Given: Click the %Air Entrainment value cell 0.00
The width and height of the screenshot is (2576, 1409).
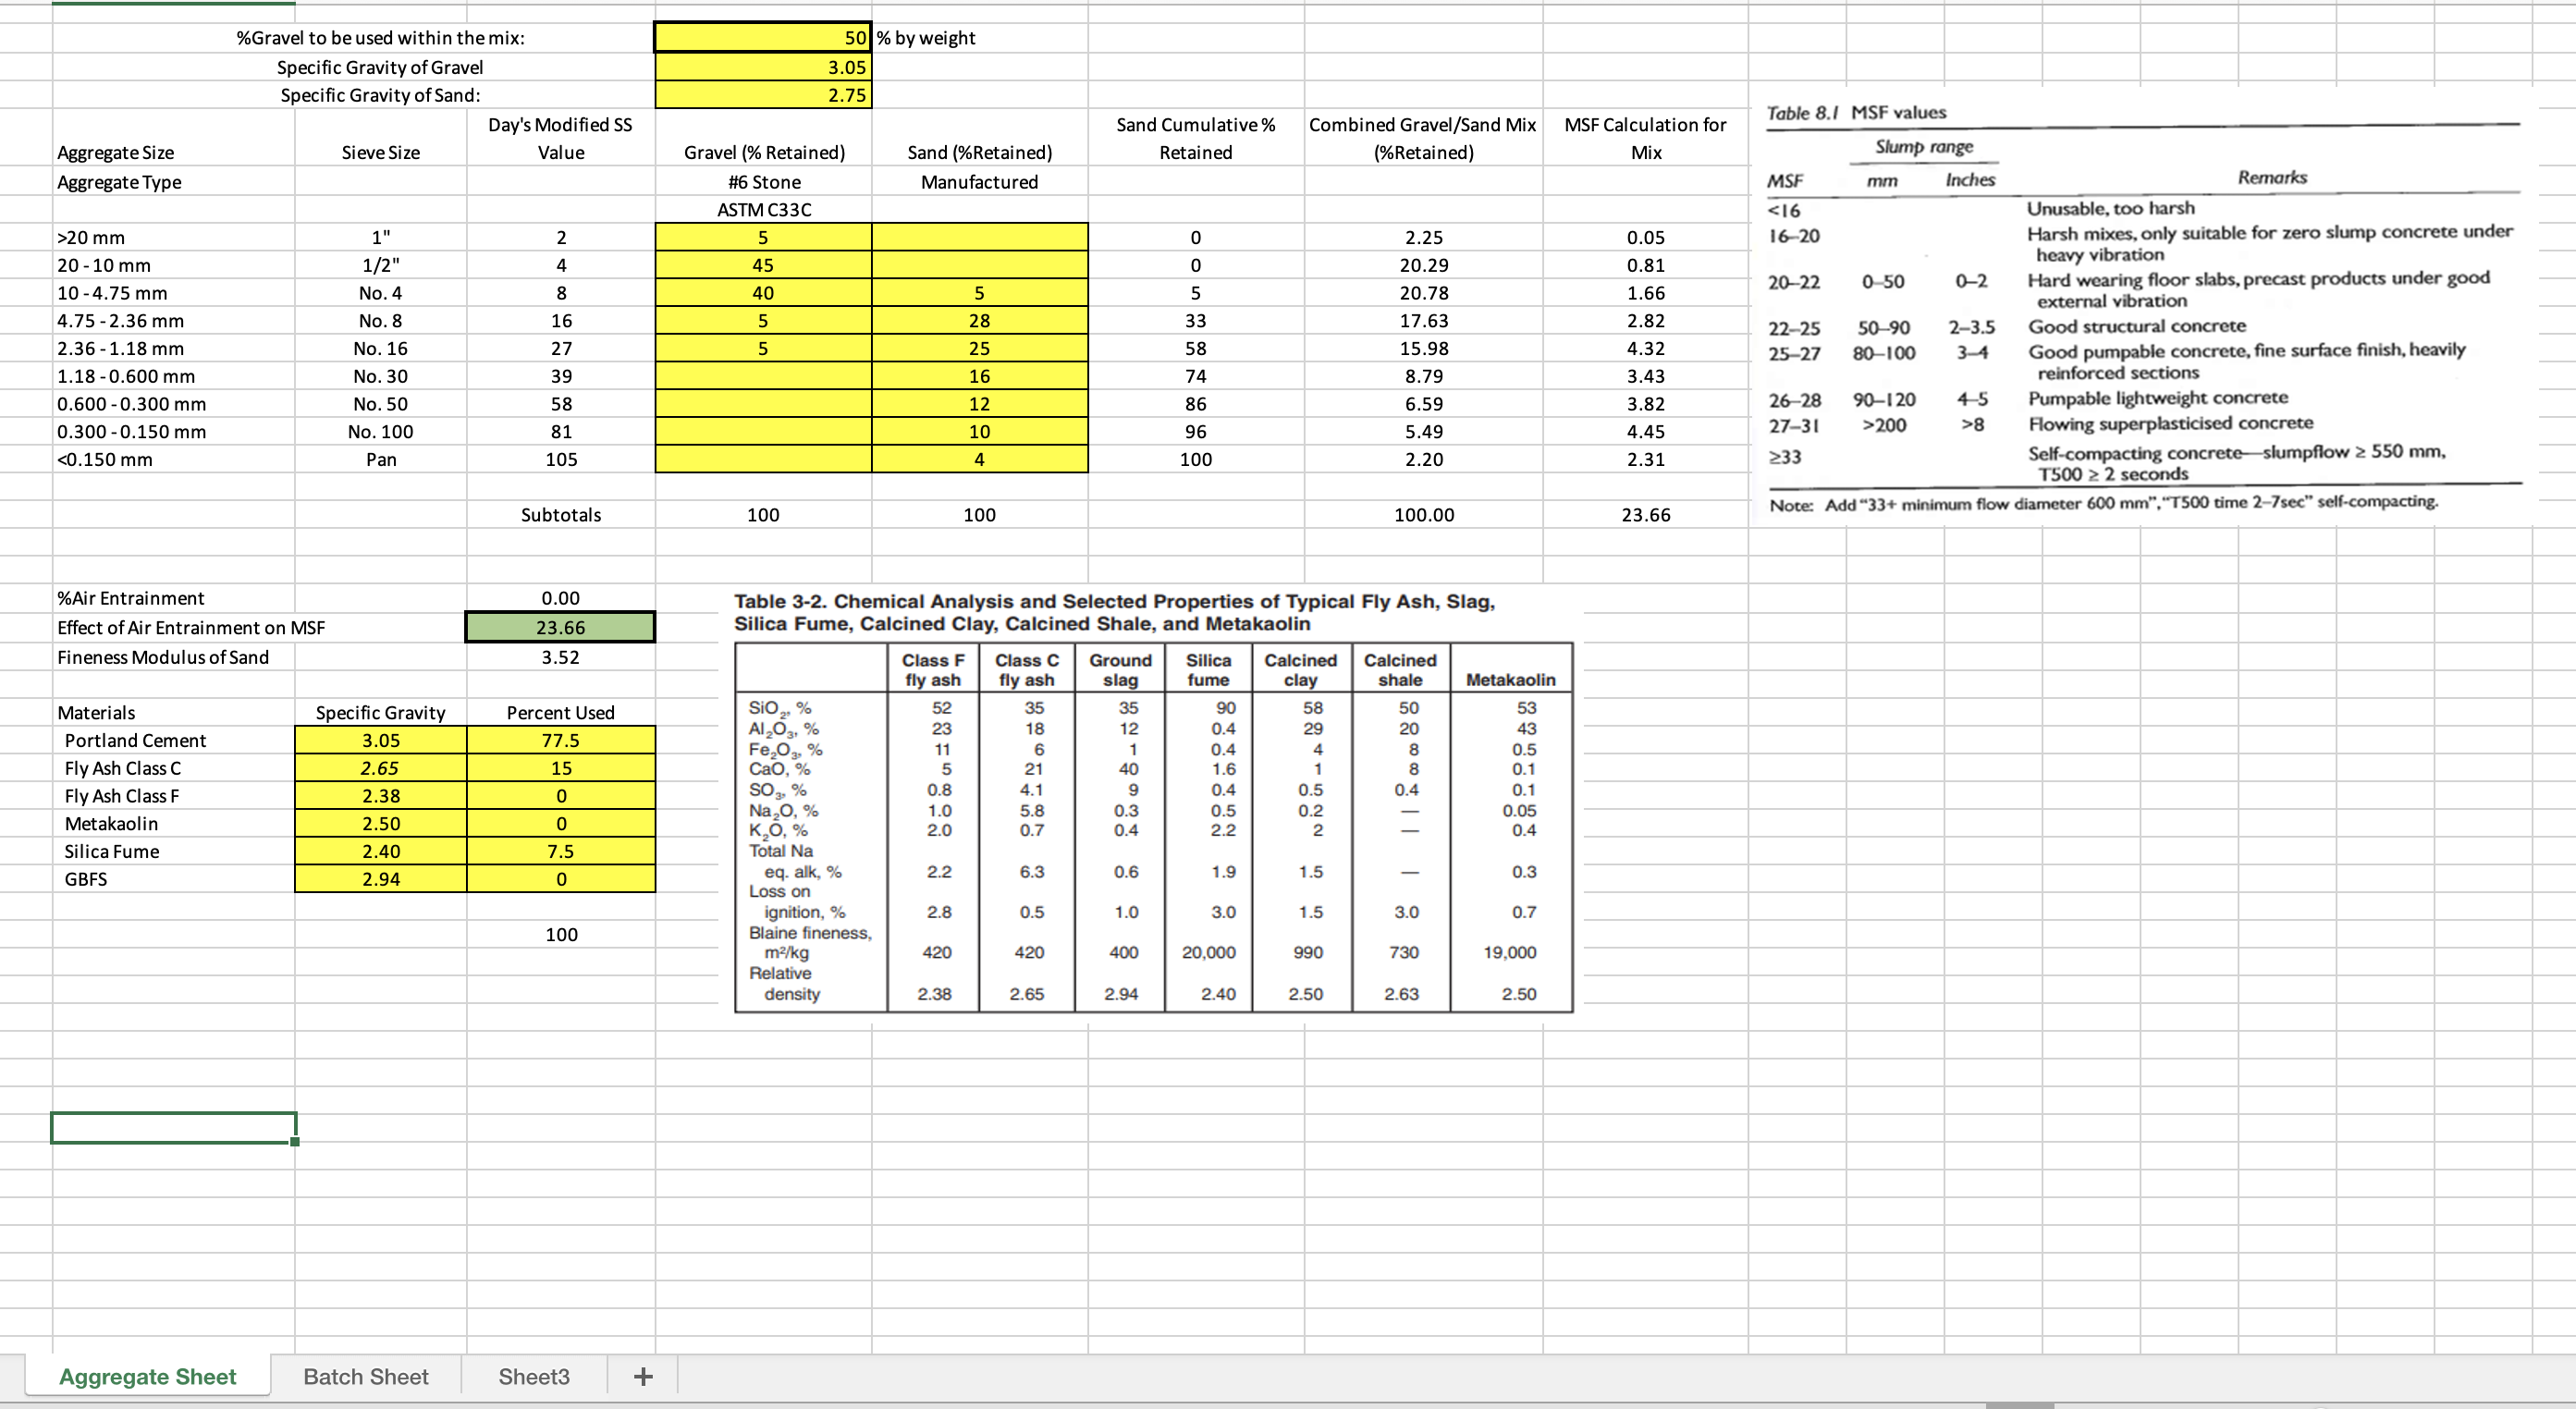Looking at the screenshot, I should coord(559,597).
